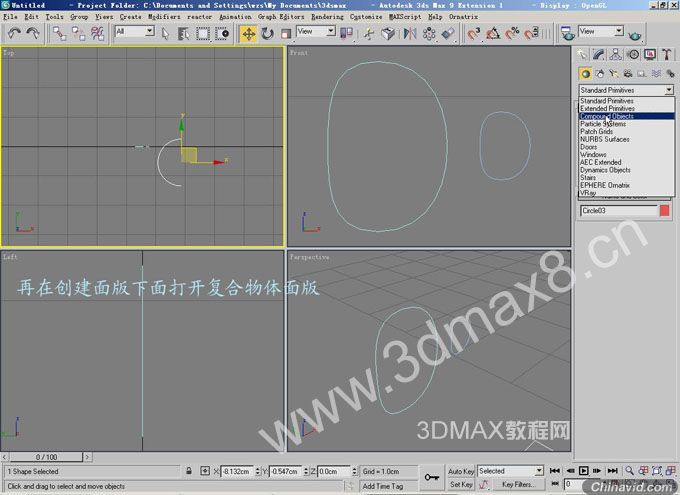This screenshot has height=495, width=680.
Task: Click the Add Time Tag field
Action: (x=383, y=486)
